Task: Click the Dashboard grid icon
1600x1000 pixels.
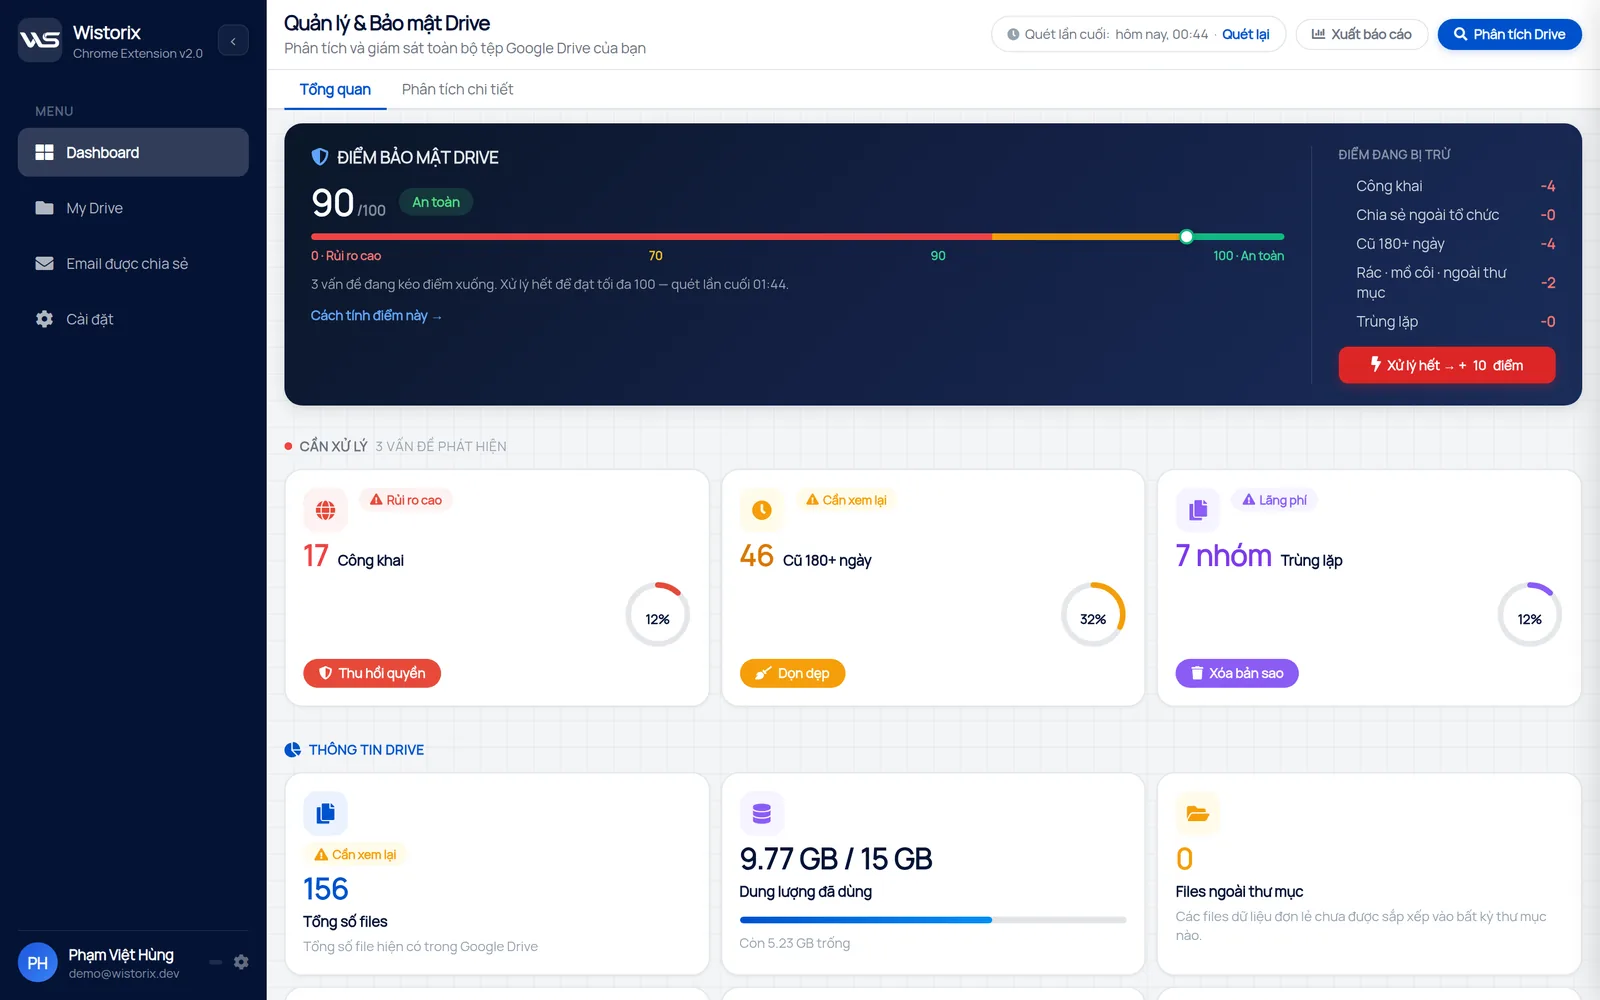Action: pos(44,152)
